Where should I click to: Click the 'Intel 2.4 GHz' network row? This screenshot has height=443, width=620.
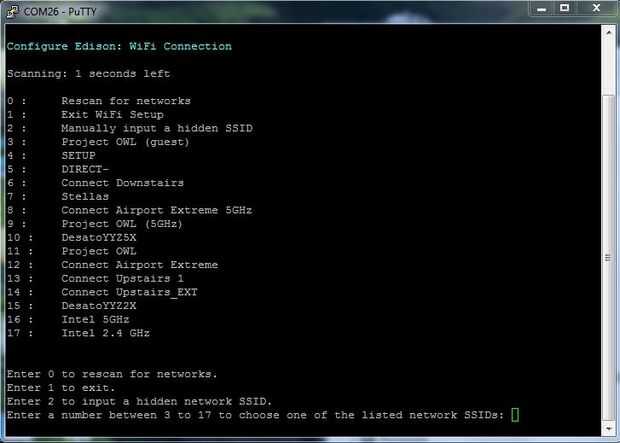[78, 333]
